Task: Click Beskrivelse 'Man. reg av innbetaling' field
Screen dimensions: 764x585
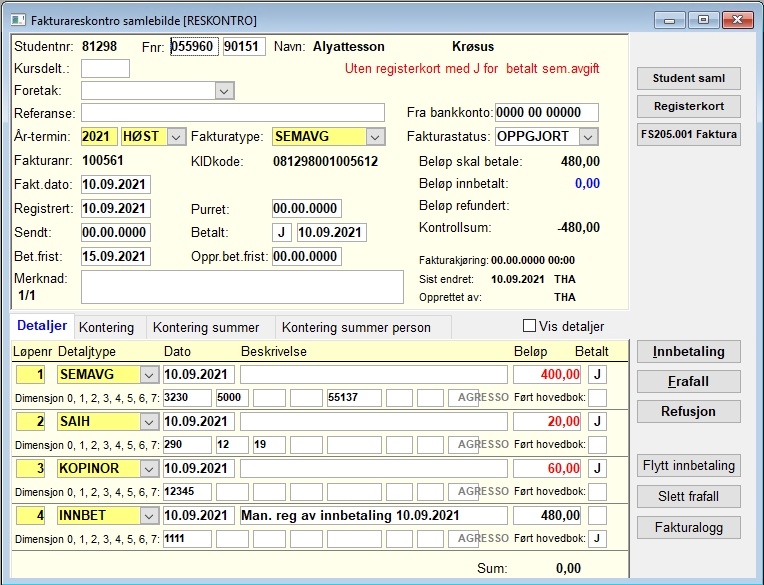Action: (x=374, y=515)
